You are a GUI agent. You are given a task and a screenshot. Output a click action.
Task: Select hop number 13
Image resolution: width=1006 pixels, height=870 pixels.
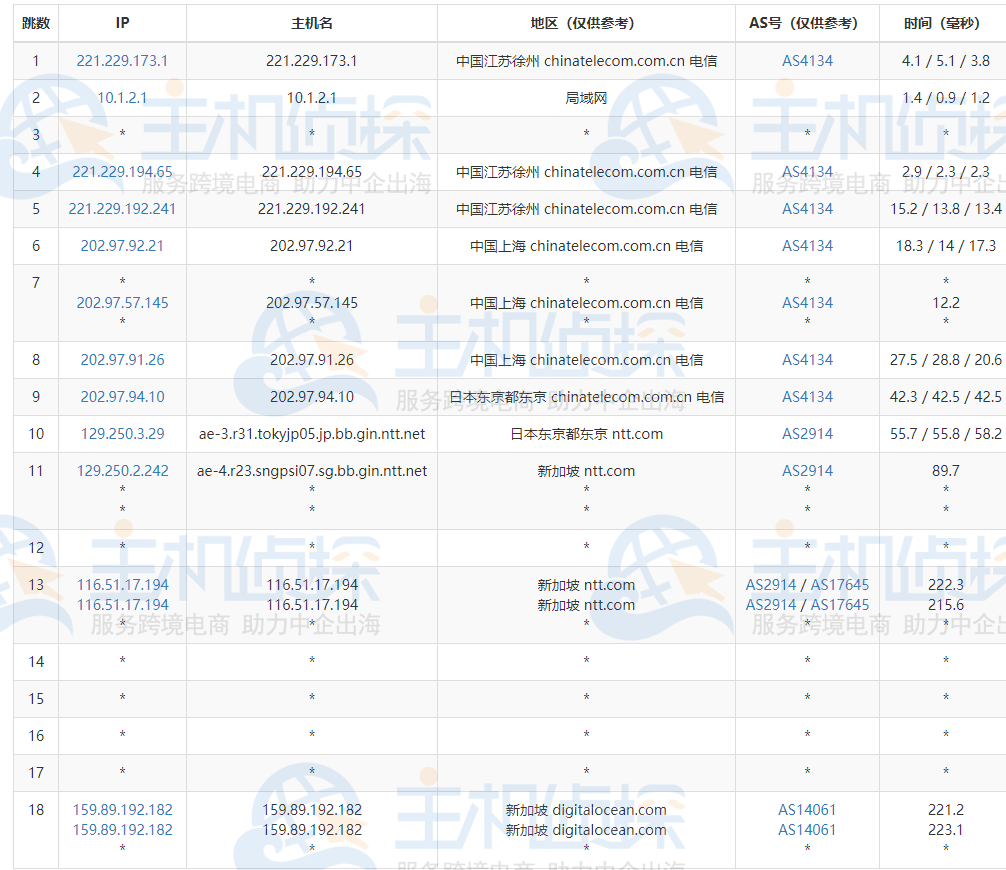[36, 585]
